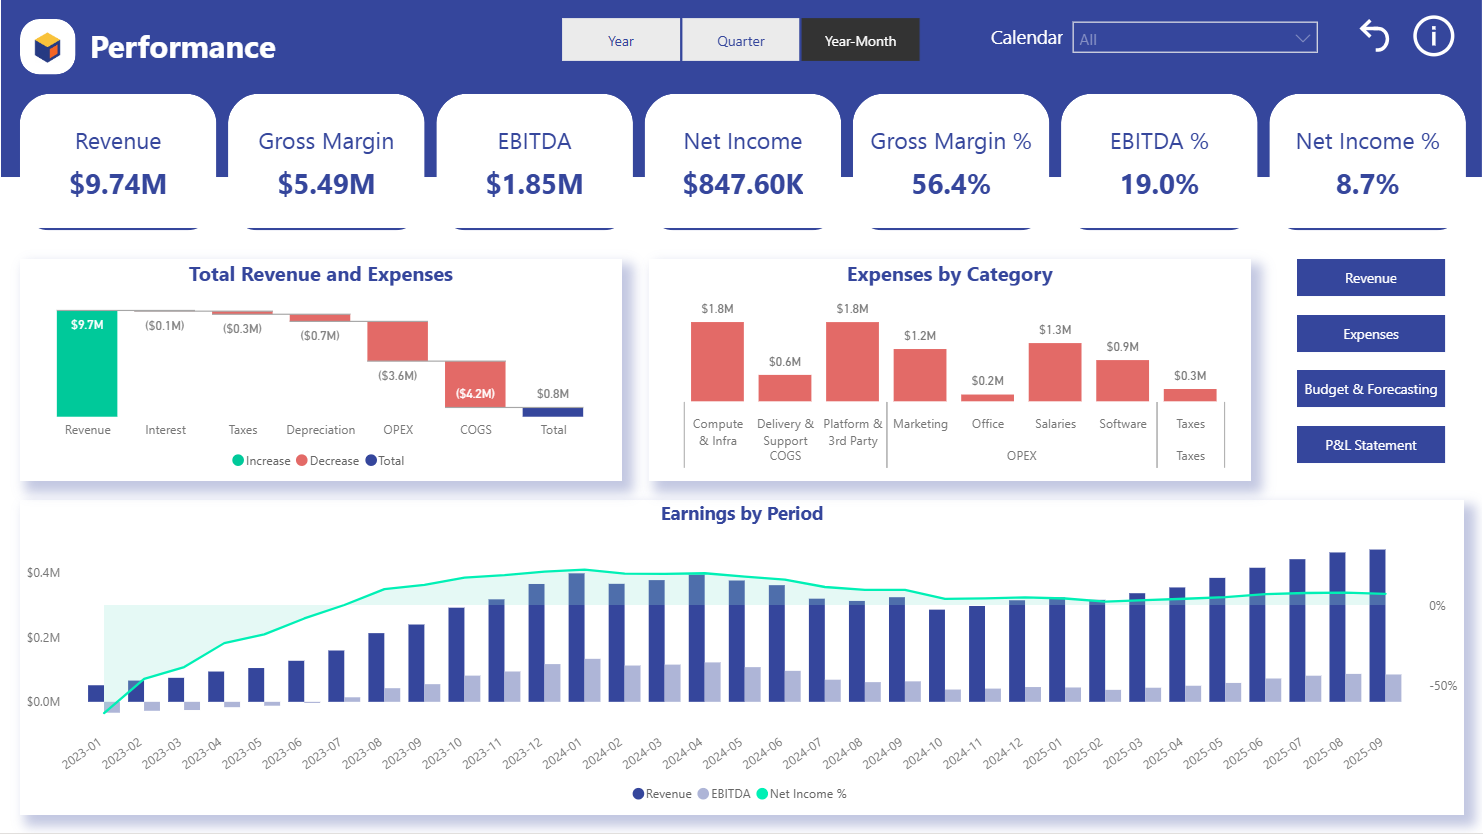Click the cube logo icon beside Performance
The width and height of the screenshot is (1483, 834).
48,47
